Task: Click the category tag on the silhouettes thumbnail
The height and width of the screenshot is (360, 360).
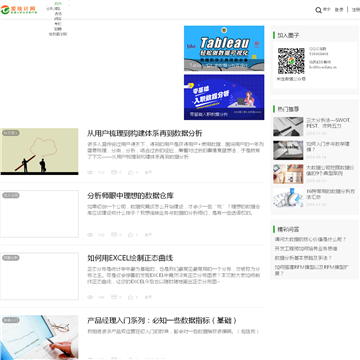Action: [11, 133]
